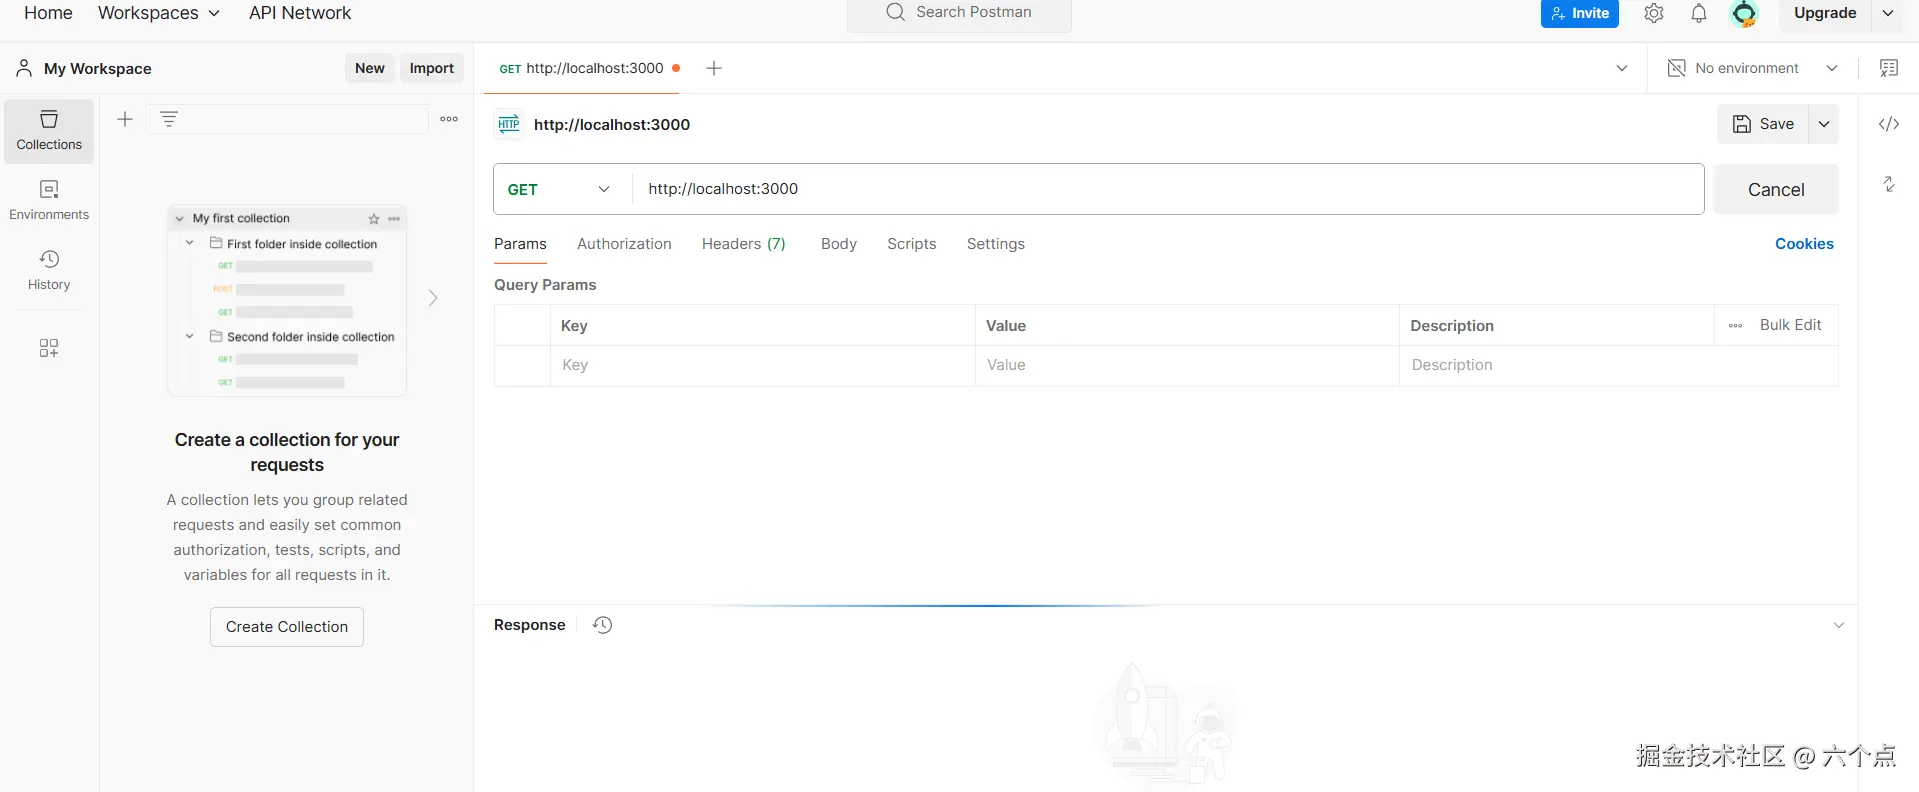Viewport: 1919px width, 792px height.
Task: Open the GET method dropdown
Action: tap(560, 189)
